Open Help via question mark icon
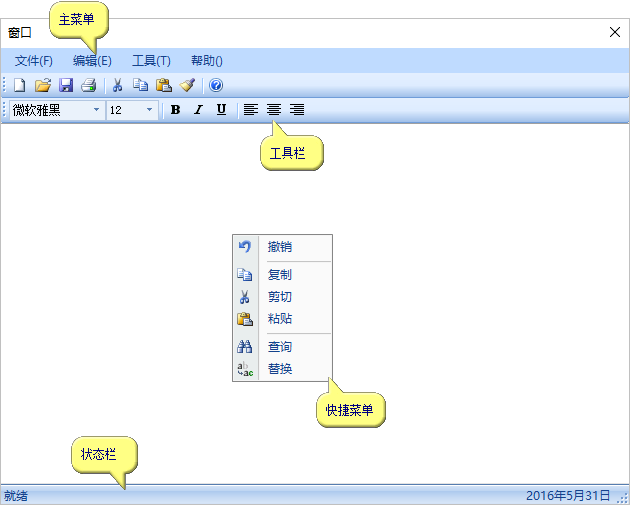Viewport: 630px width, 505px height. pyautogui.click(x=216, y=86)
